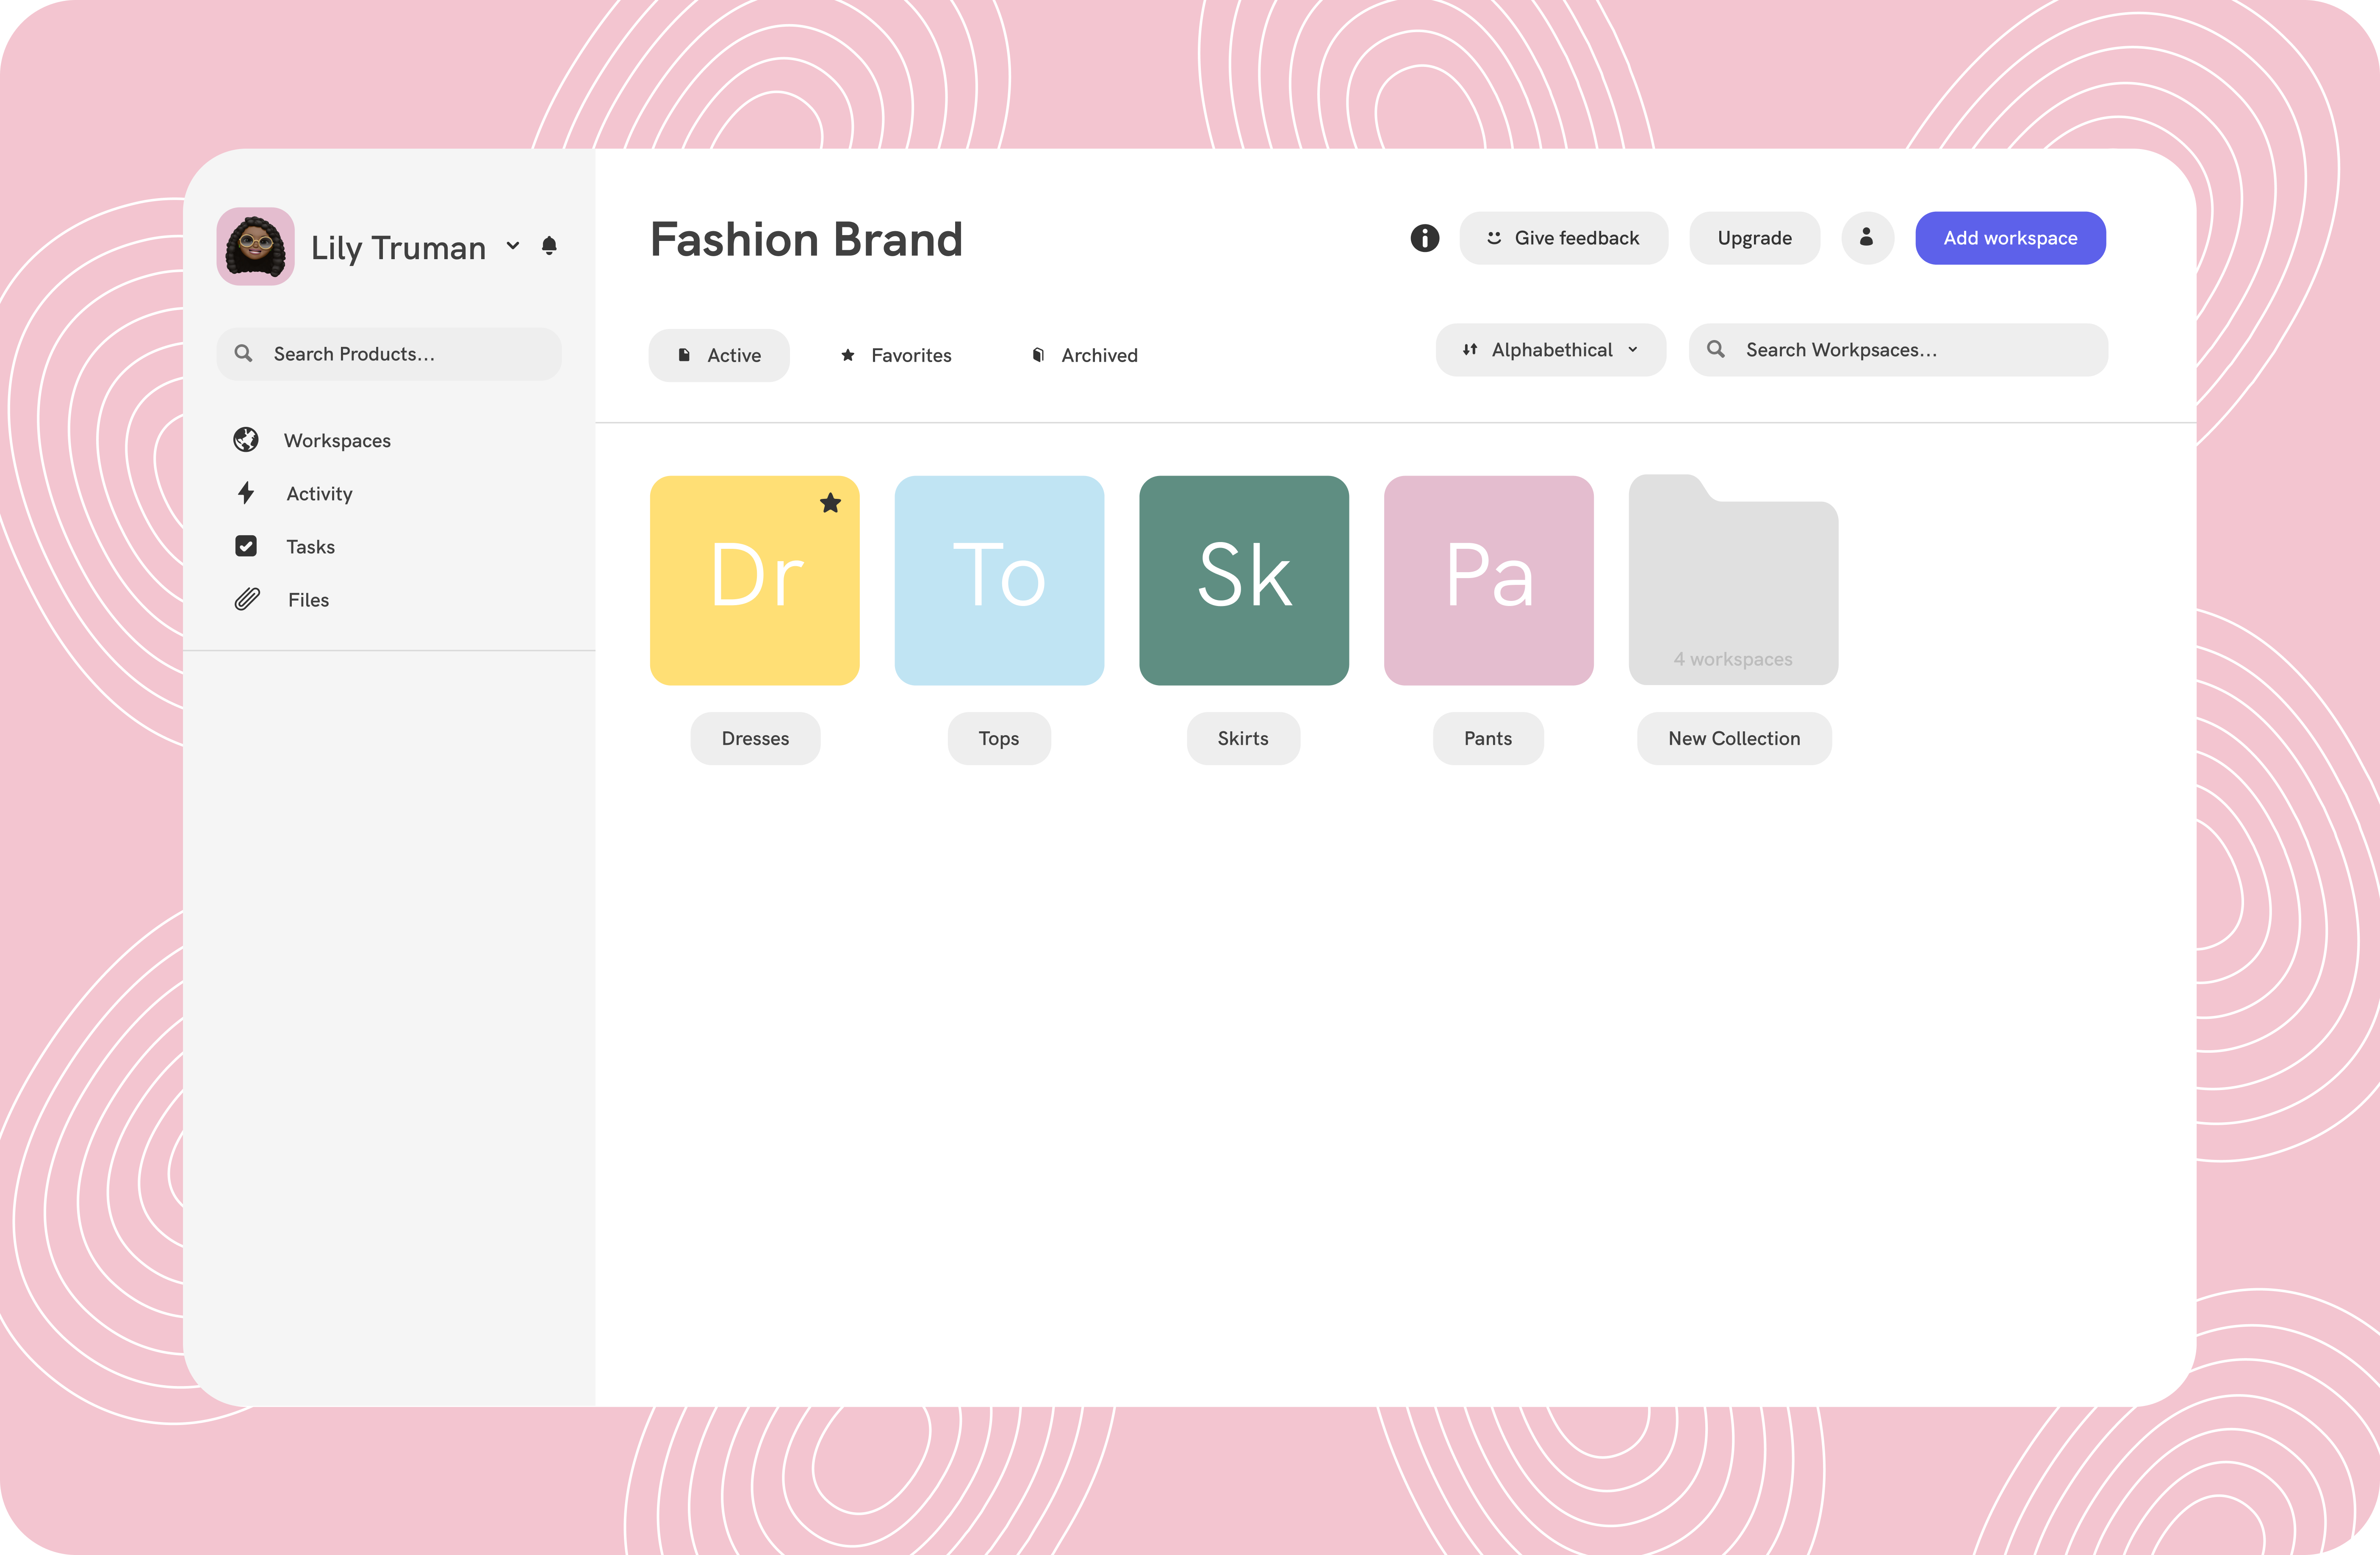Click the Activity lightning bolt icon
Screen dimensions: 2380x1555
[x=246, y=493]
